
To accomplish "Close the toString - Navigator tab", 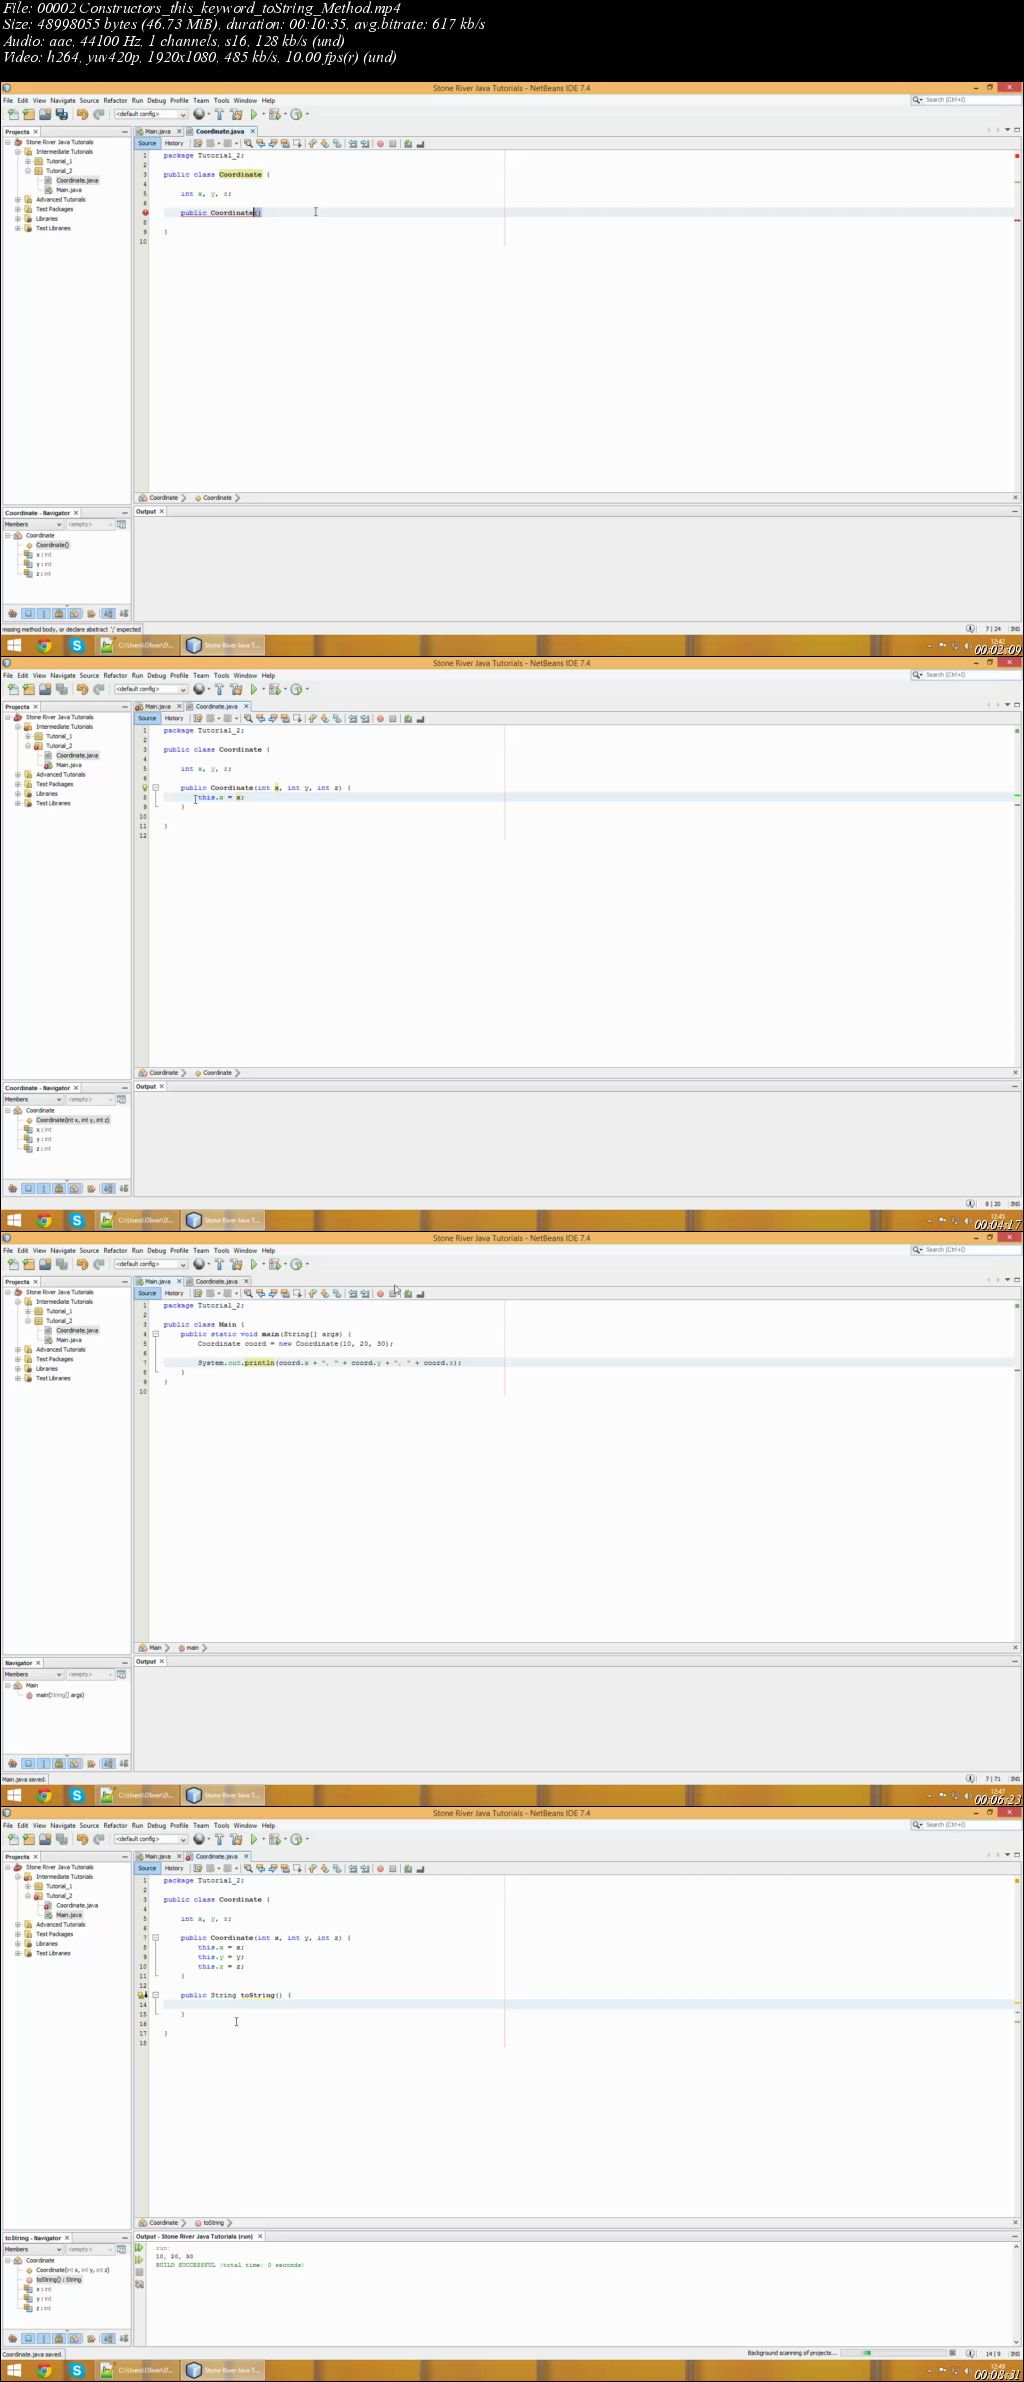I will [67, 2238].
